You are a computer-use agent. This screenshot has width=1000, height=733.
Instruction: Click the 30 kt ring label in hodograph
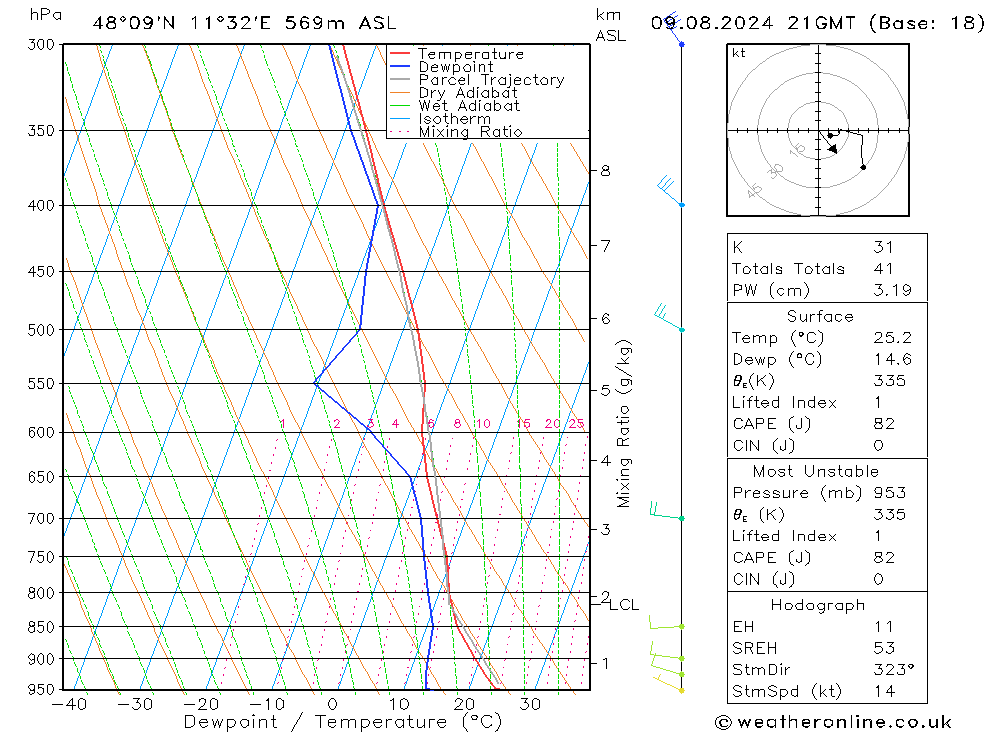(775, 172)
